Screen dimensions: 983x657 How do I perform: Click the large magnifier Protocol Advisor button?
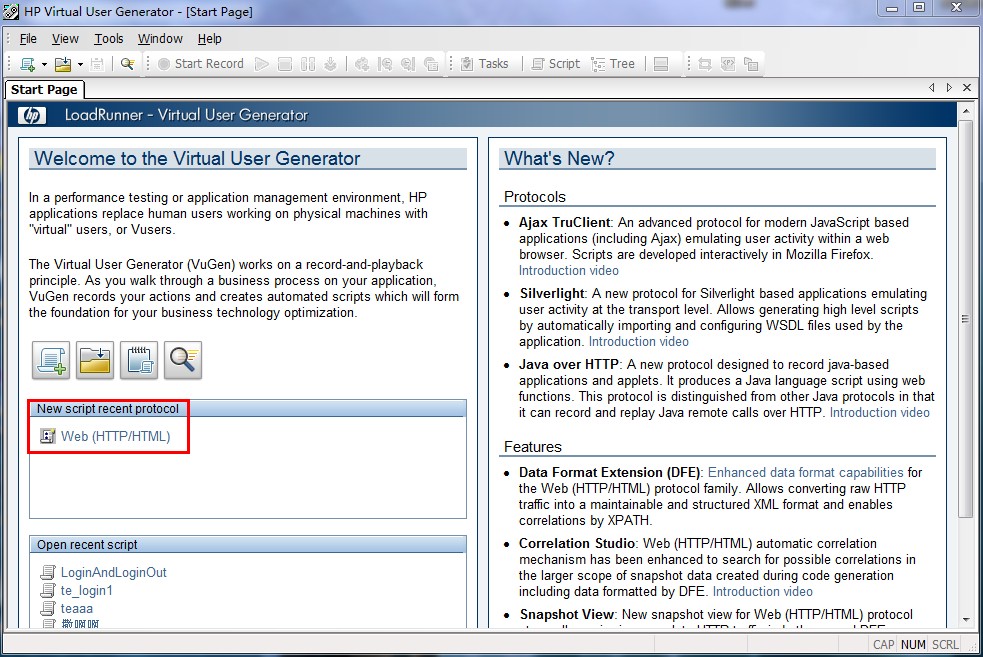(x=182, y=360)
